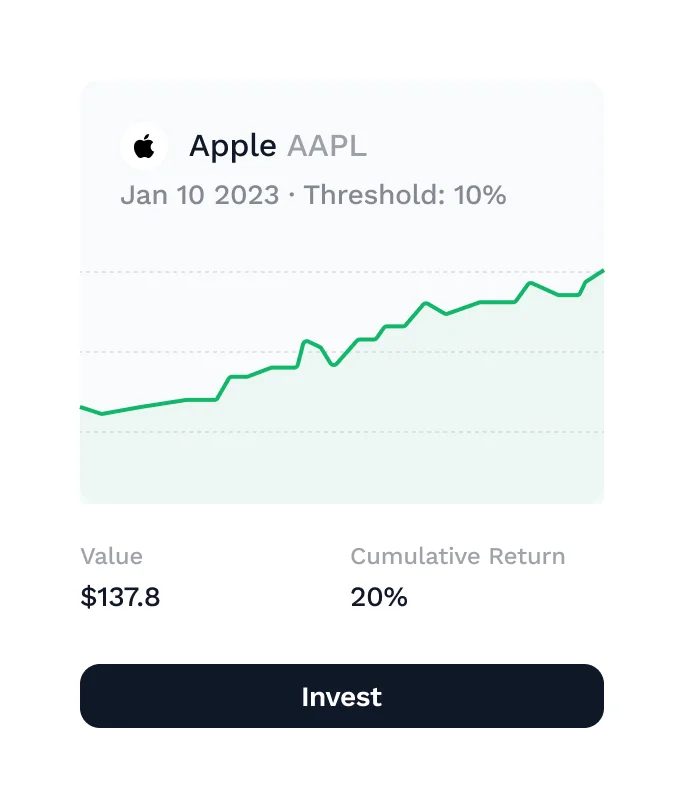Click the lowest point of the green chart line

[101, 413]
